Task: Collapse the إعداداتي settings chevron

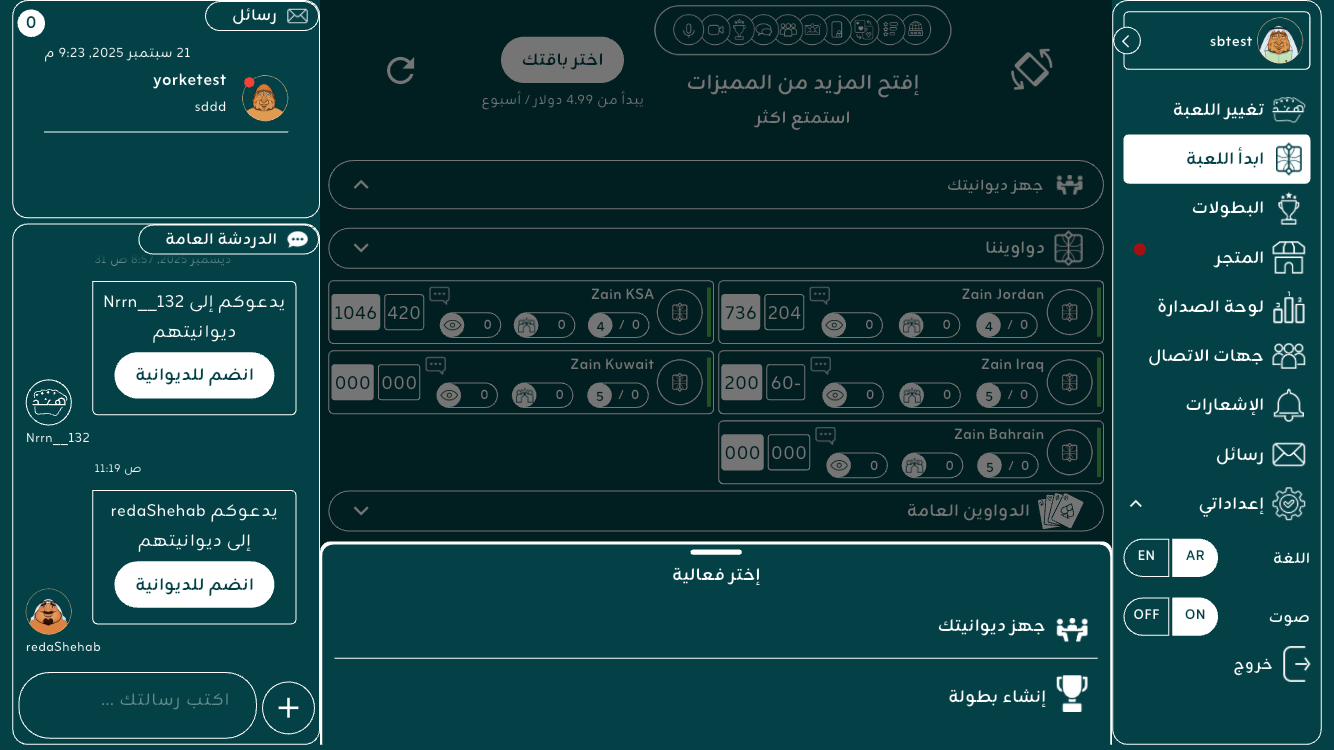Action: tap(1135, 504)
